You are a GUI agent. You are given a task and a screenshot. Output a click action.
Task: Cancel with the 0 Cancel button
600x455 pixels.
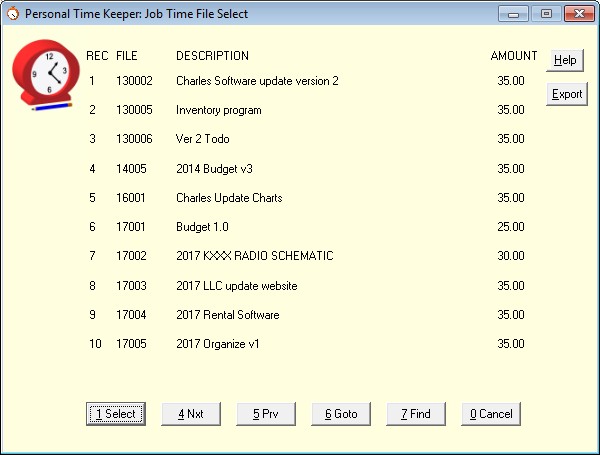click(x=491, y=414)
